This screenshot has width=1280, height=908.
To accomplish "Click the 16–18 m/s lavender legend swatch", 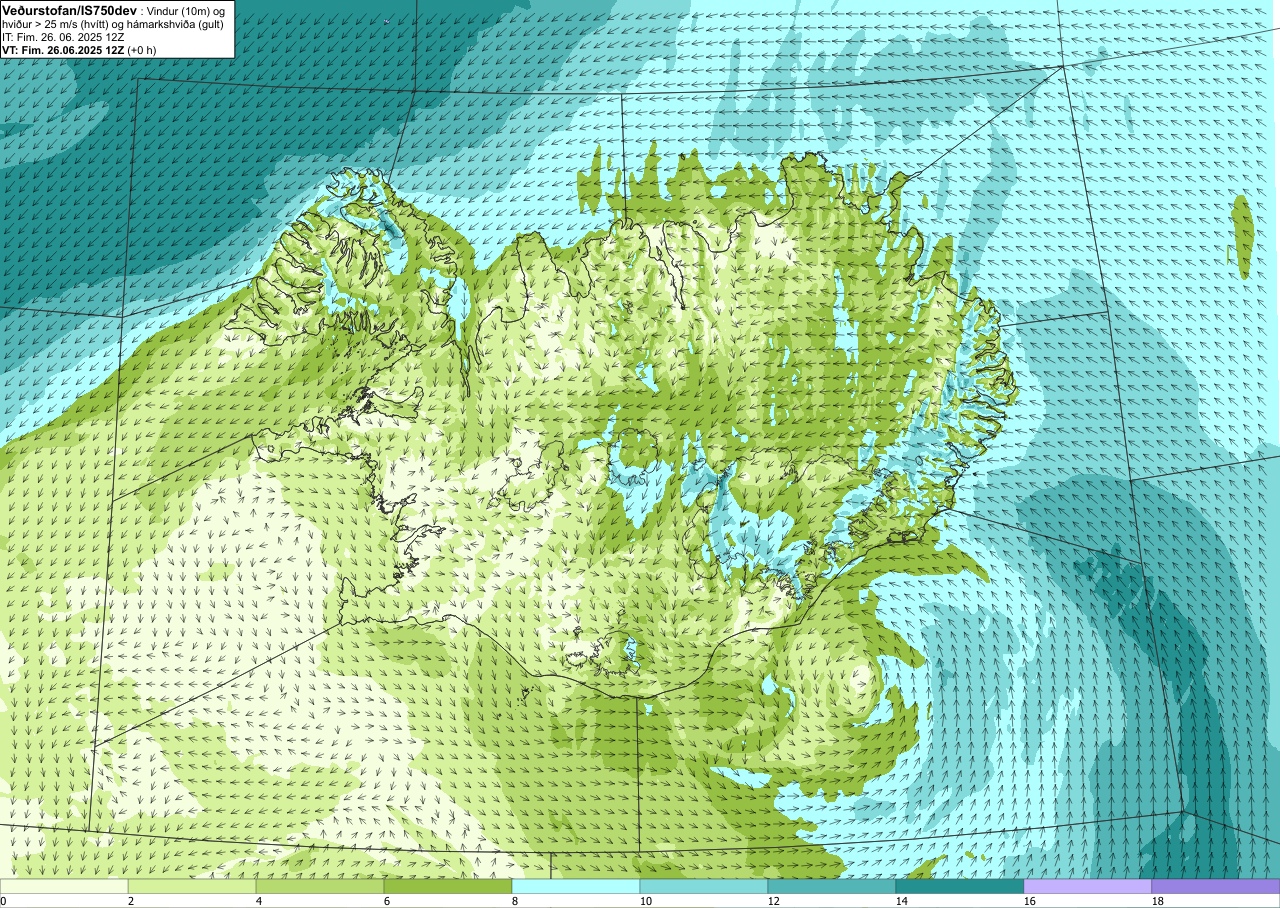I will point(1088,886).
